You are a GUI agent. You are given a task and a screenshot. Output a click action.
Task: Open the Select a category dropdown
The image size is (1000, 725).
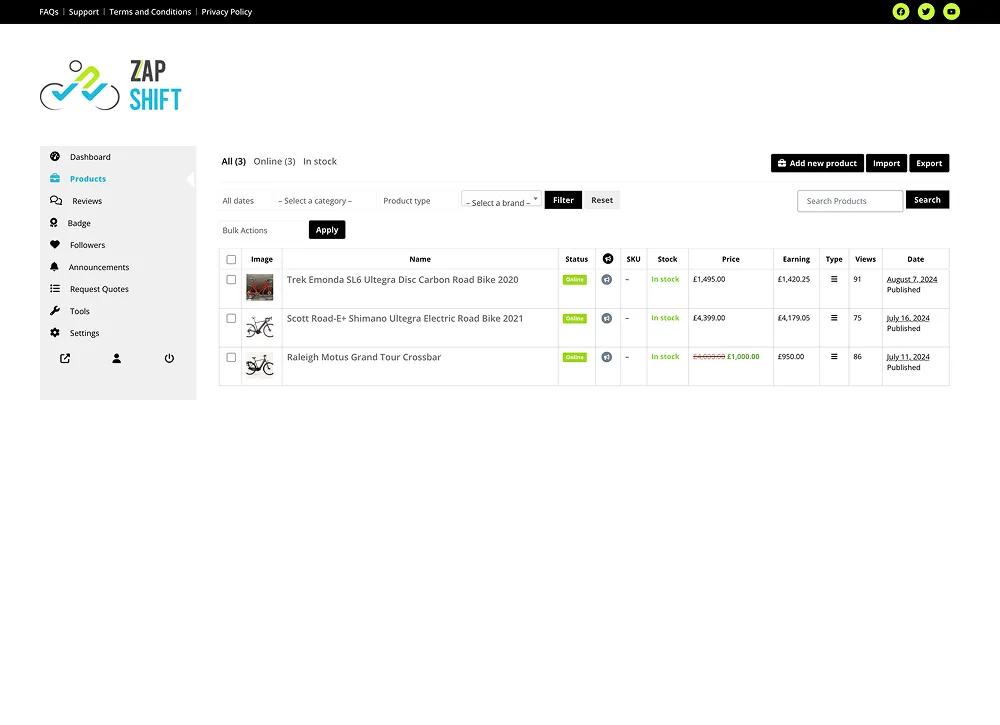[317, 200]
